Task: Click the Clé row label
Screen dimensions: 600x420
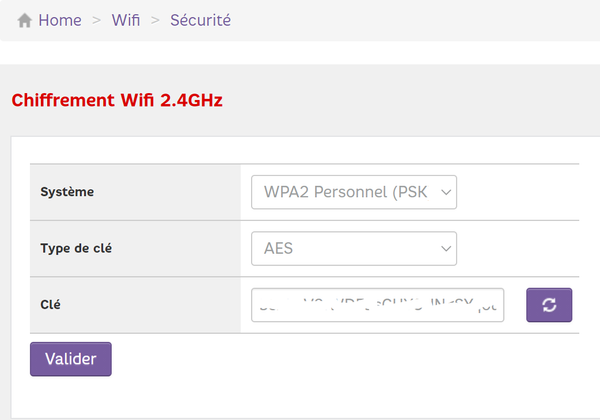Action: coord(51,304)
